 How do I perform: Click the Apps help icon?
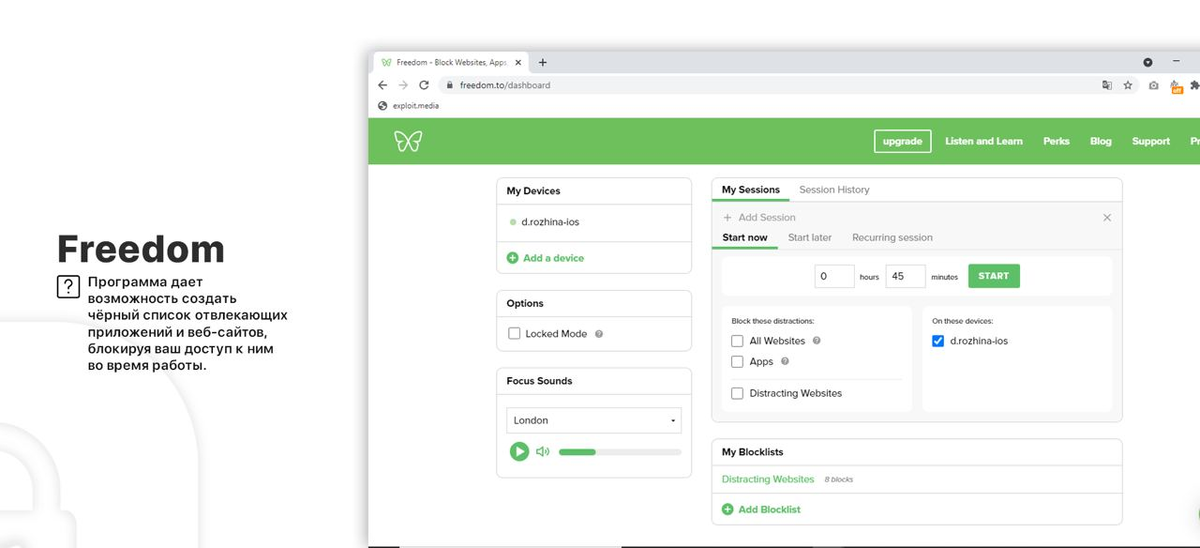coord(785,362)
